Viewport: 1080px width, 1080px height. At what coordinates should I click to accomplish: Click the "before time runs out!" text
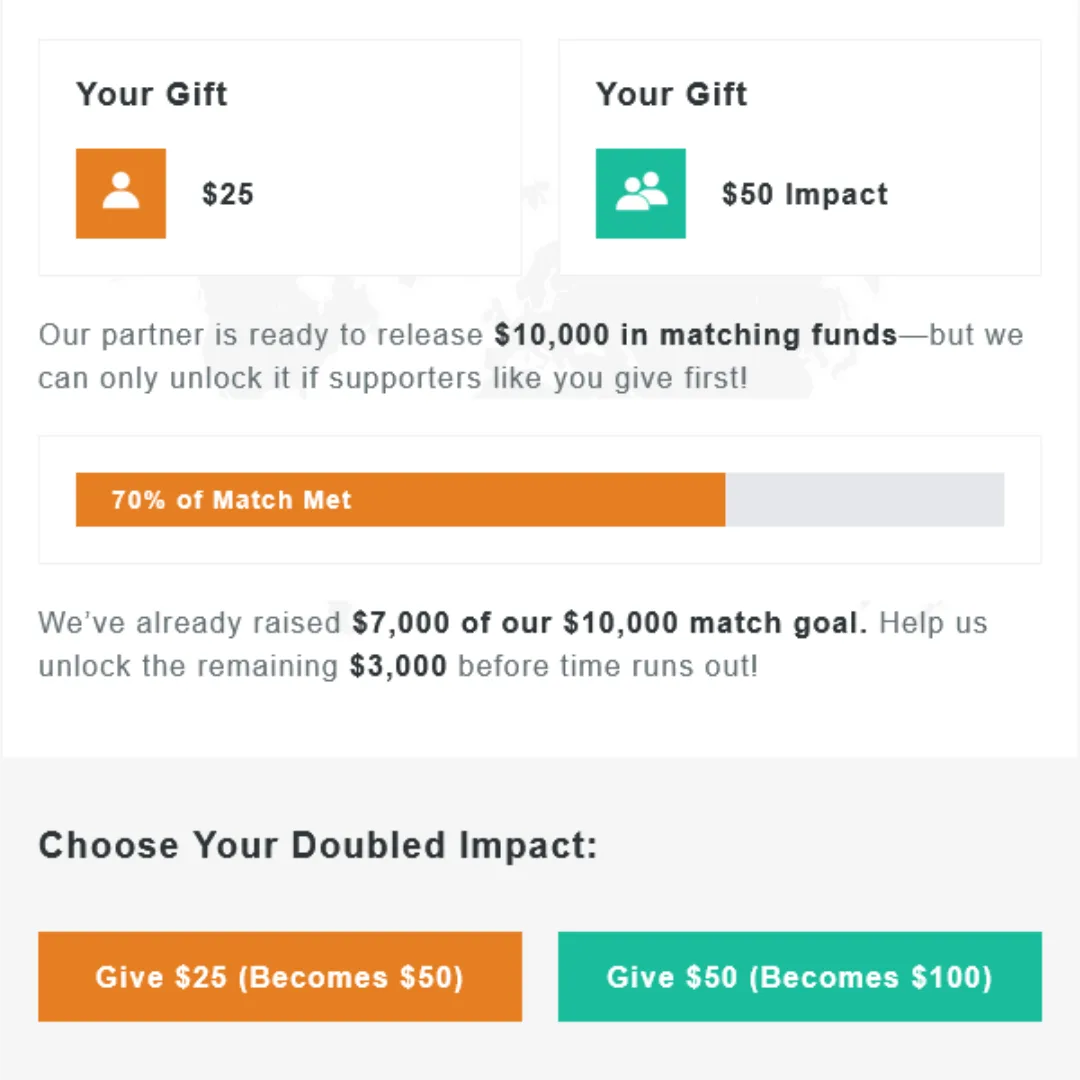click(x=608, y=666)
